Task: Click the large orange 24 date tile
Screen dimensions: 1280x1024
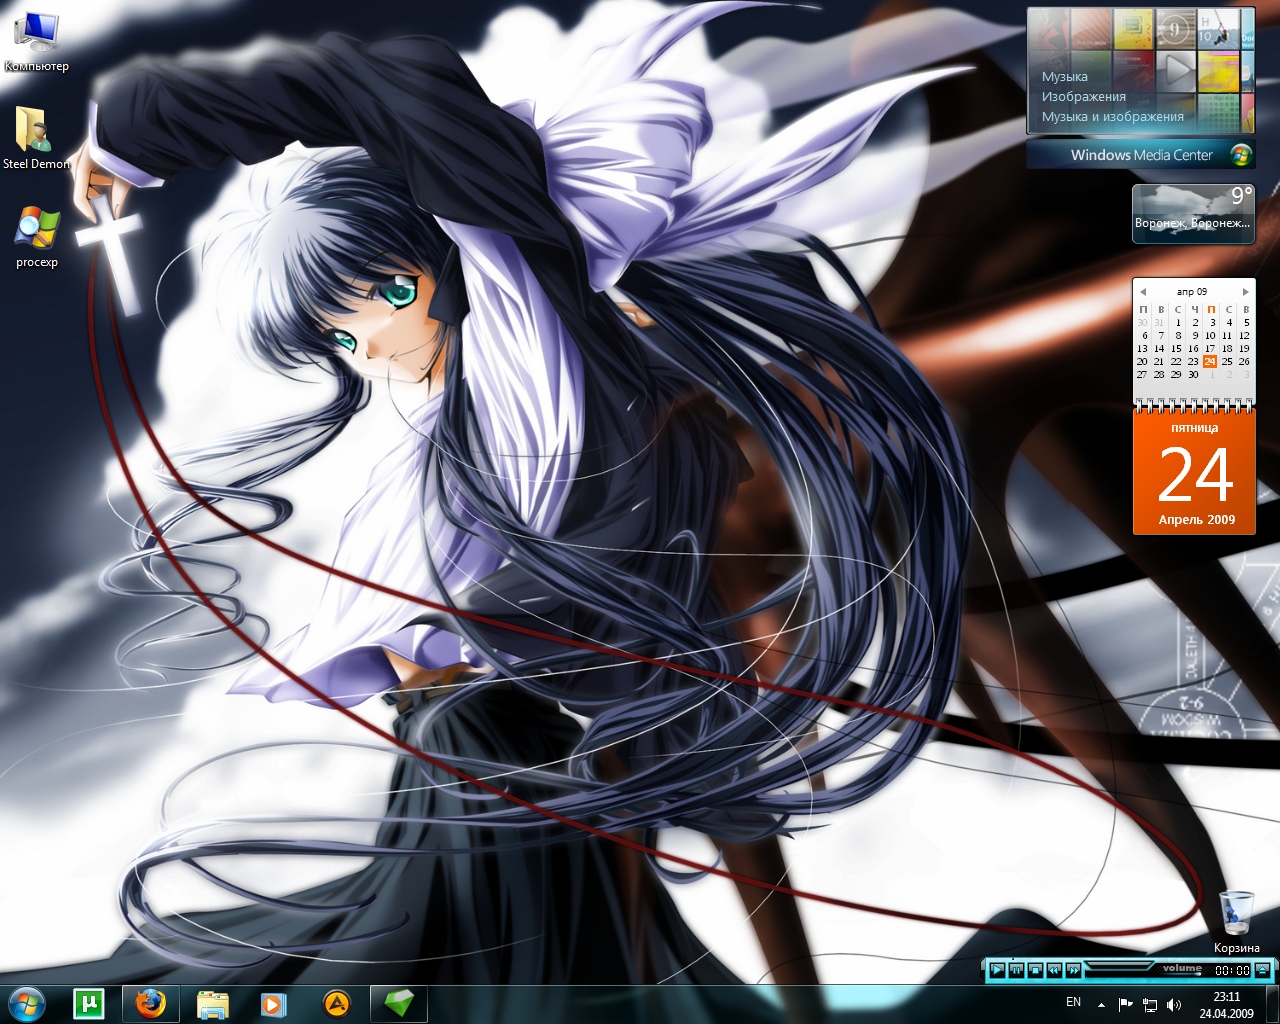Action: coord(1194,473)
